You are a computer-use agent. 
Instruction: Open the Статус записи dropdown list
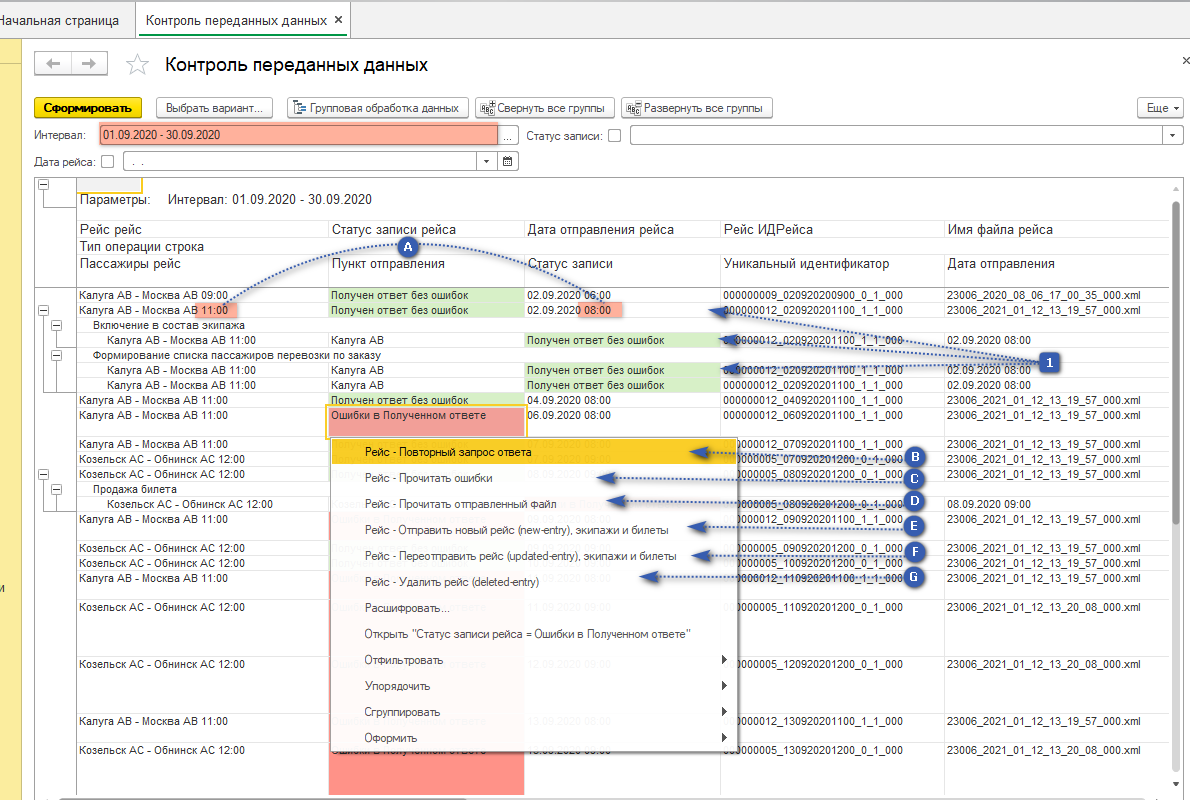click(1173, 135)
